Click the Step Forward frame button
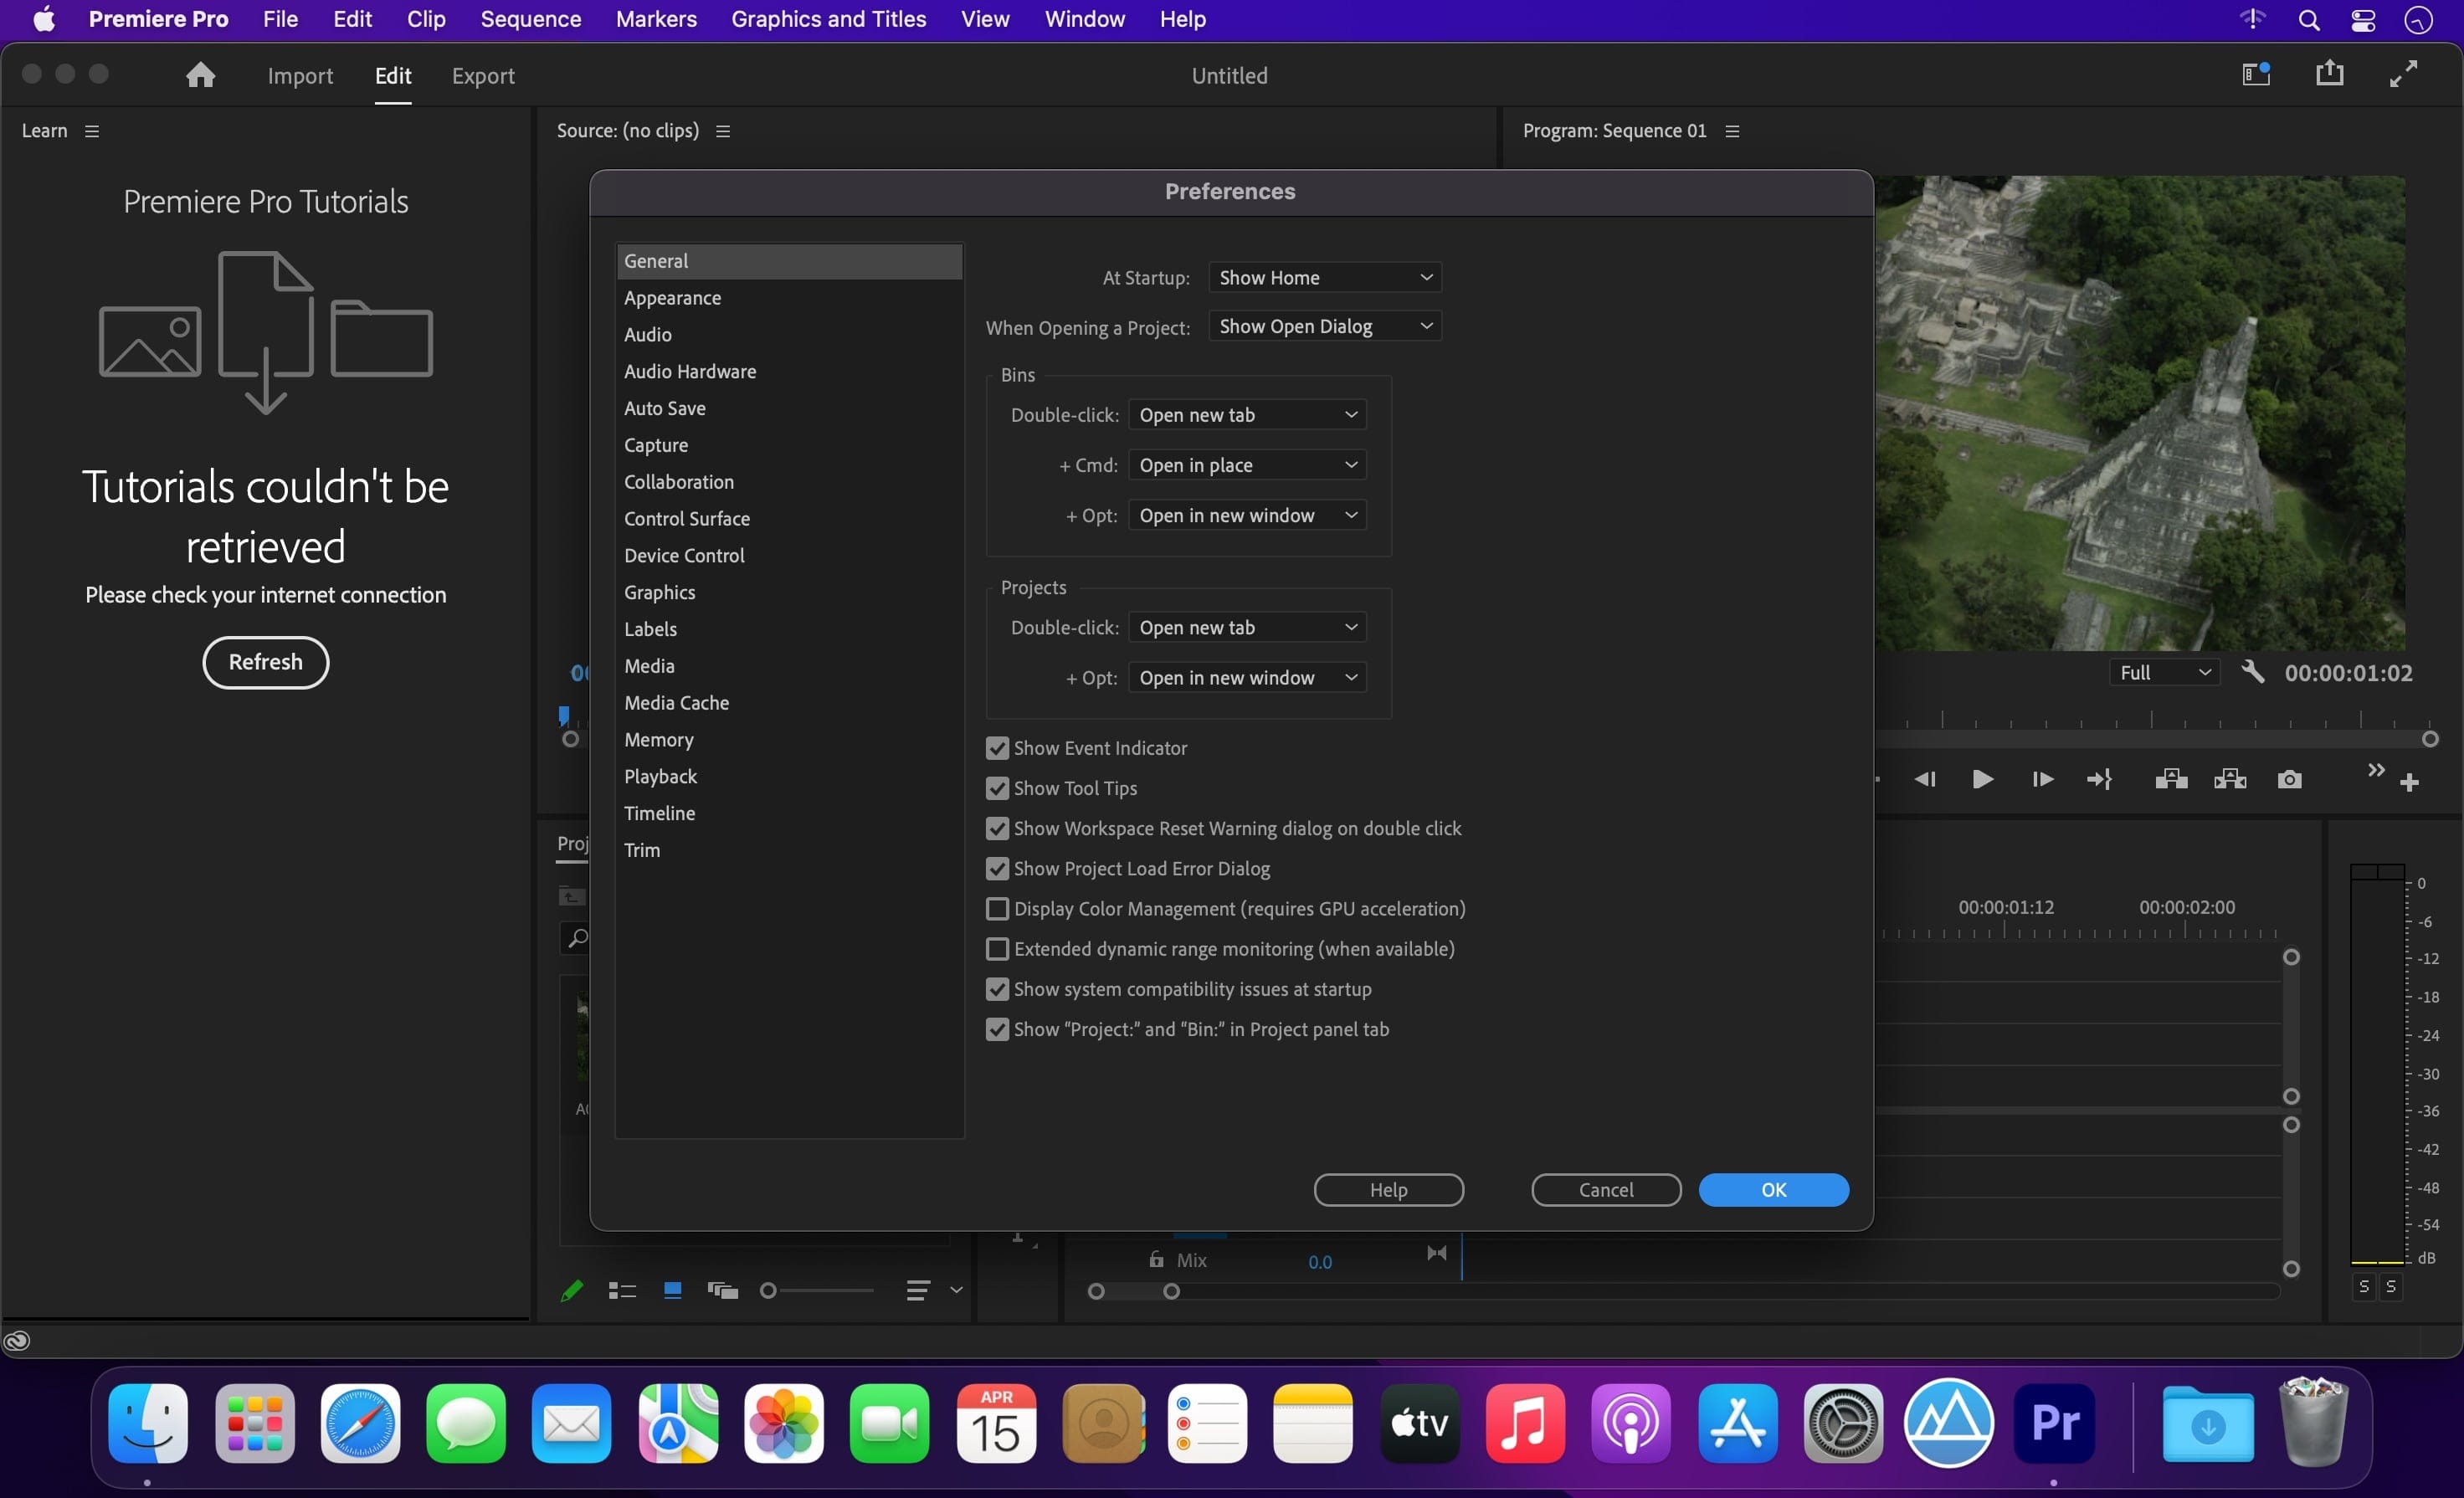This screenshot has width=2464, height=1498. (x=2042, y=779)
